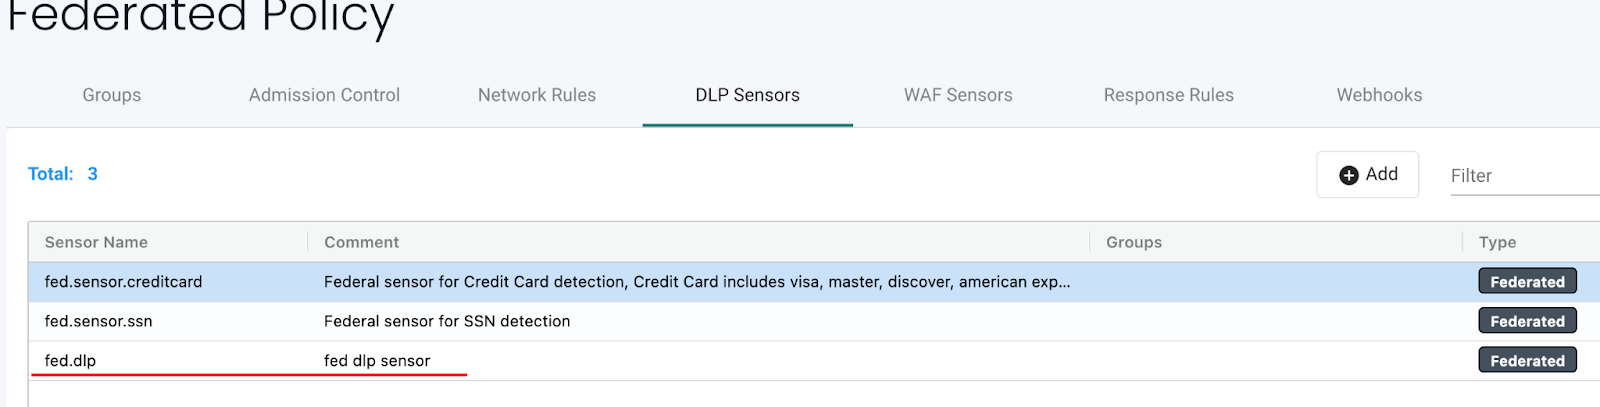This screenshot has height=407, width=1600.
Task: Click the Groups column header
Action: click(1134, 242)
